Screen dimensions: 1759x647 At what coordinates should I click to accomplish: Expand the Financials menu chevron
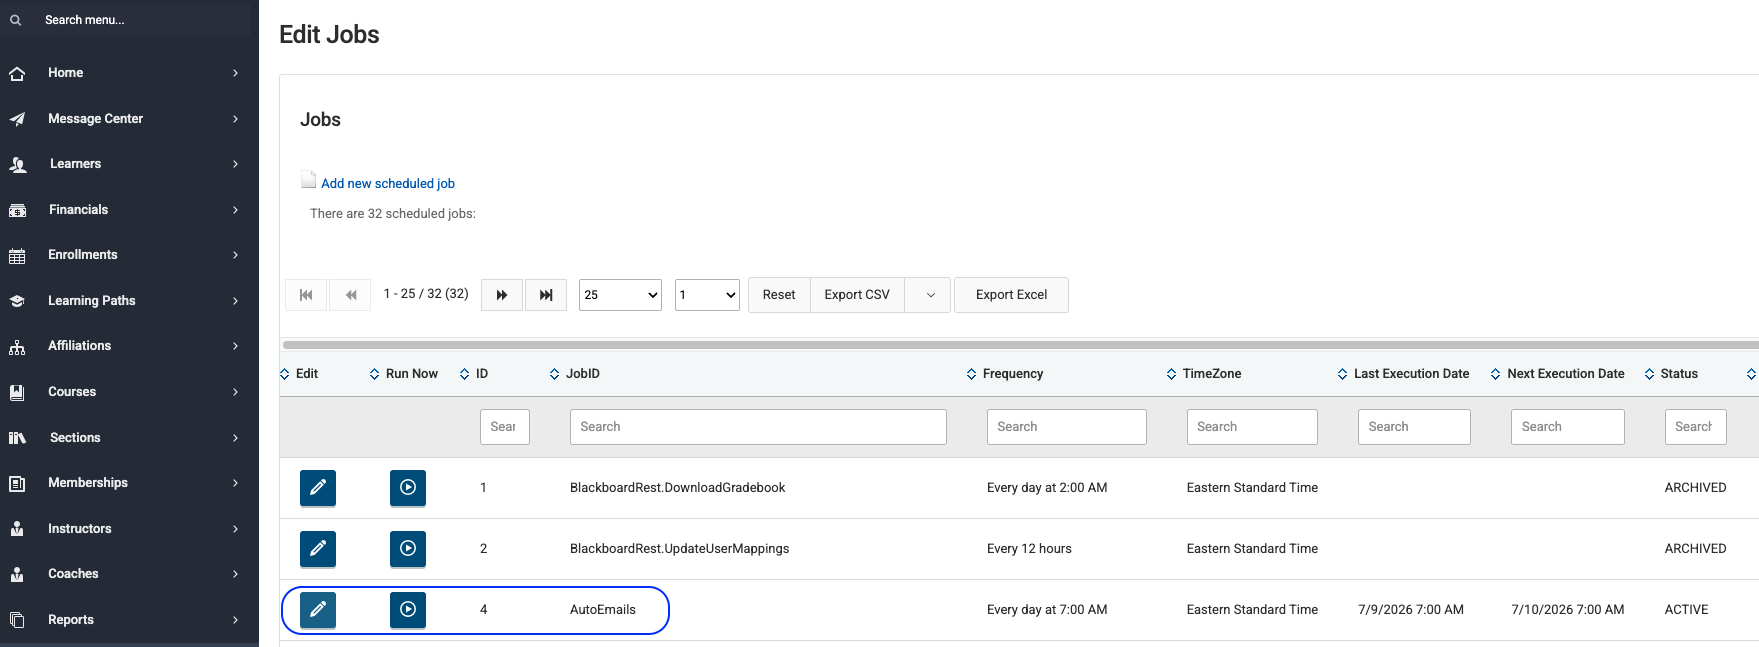[236, 210]
